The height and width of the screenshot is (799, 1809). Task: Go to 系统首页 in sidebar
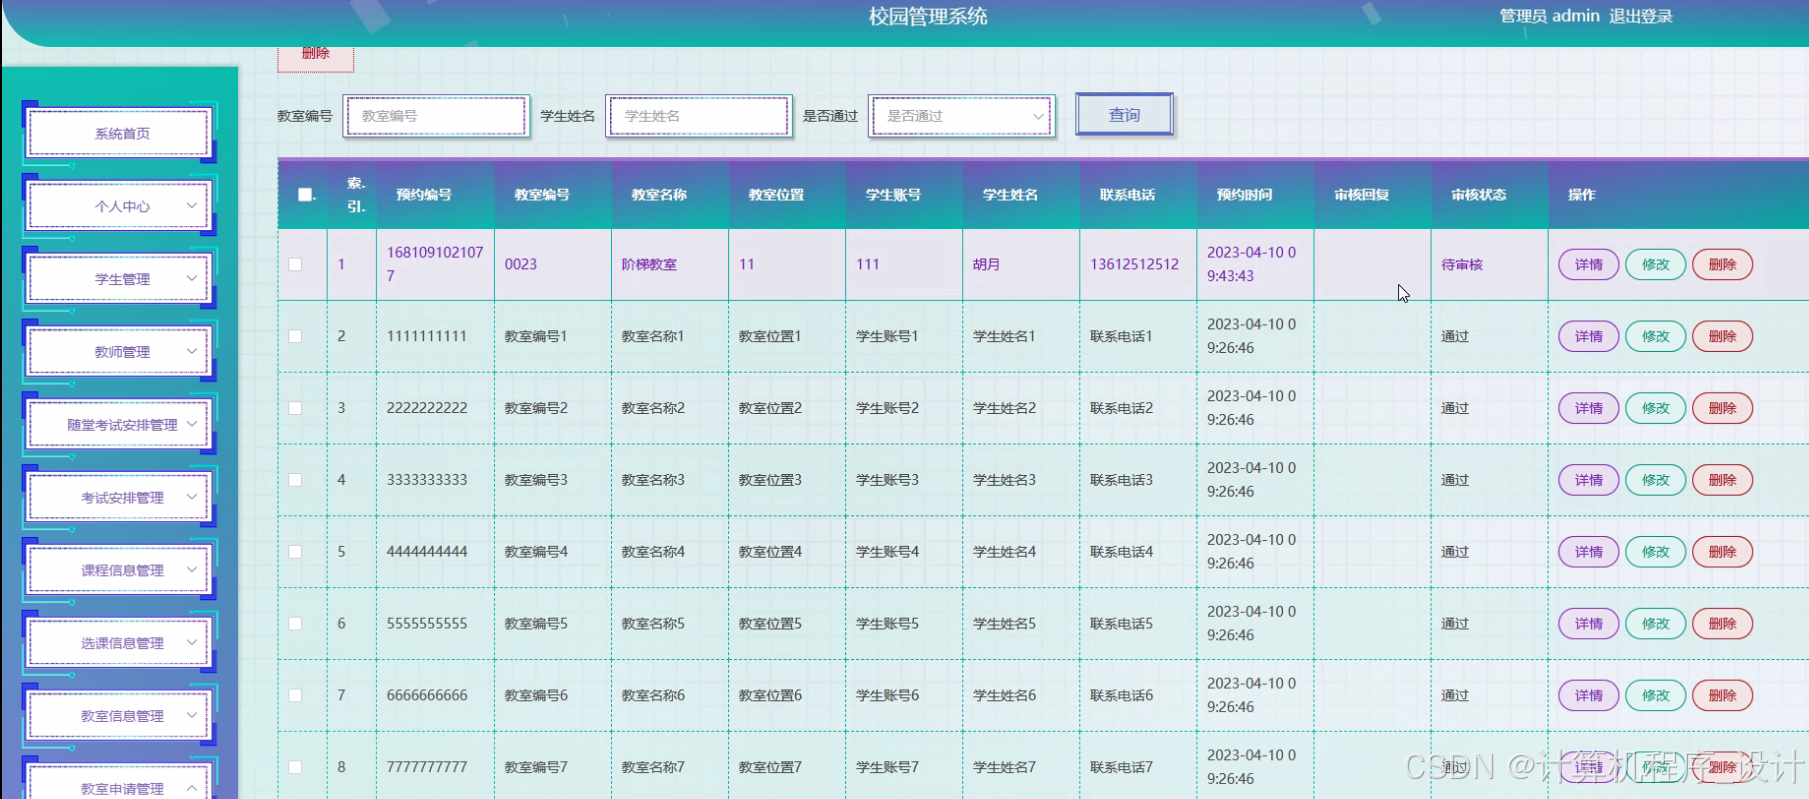(120, 133)
